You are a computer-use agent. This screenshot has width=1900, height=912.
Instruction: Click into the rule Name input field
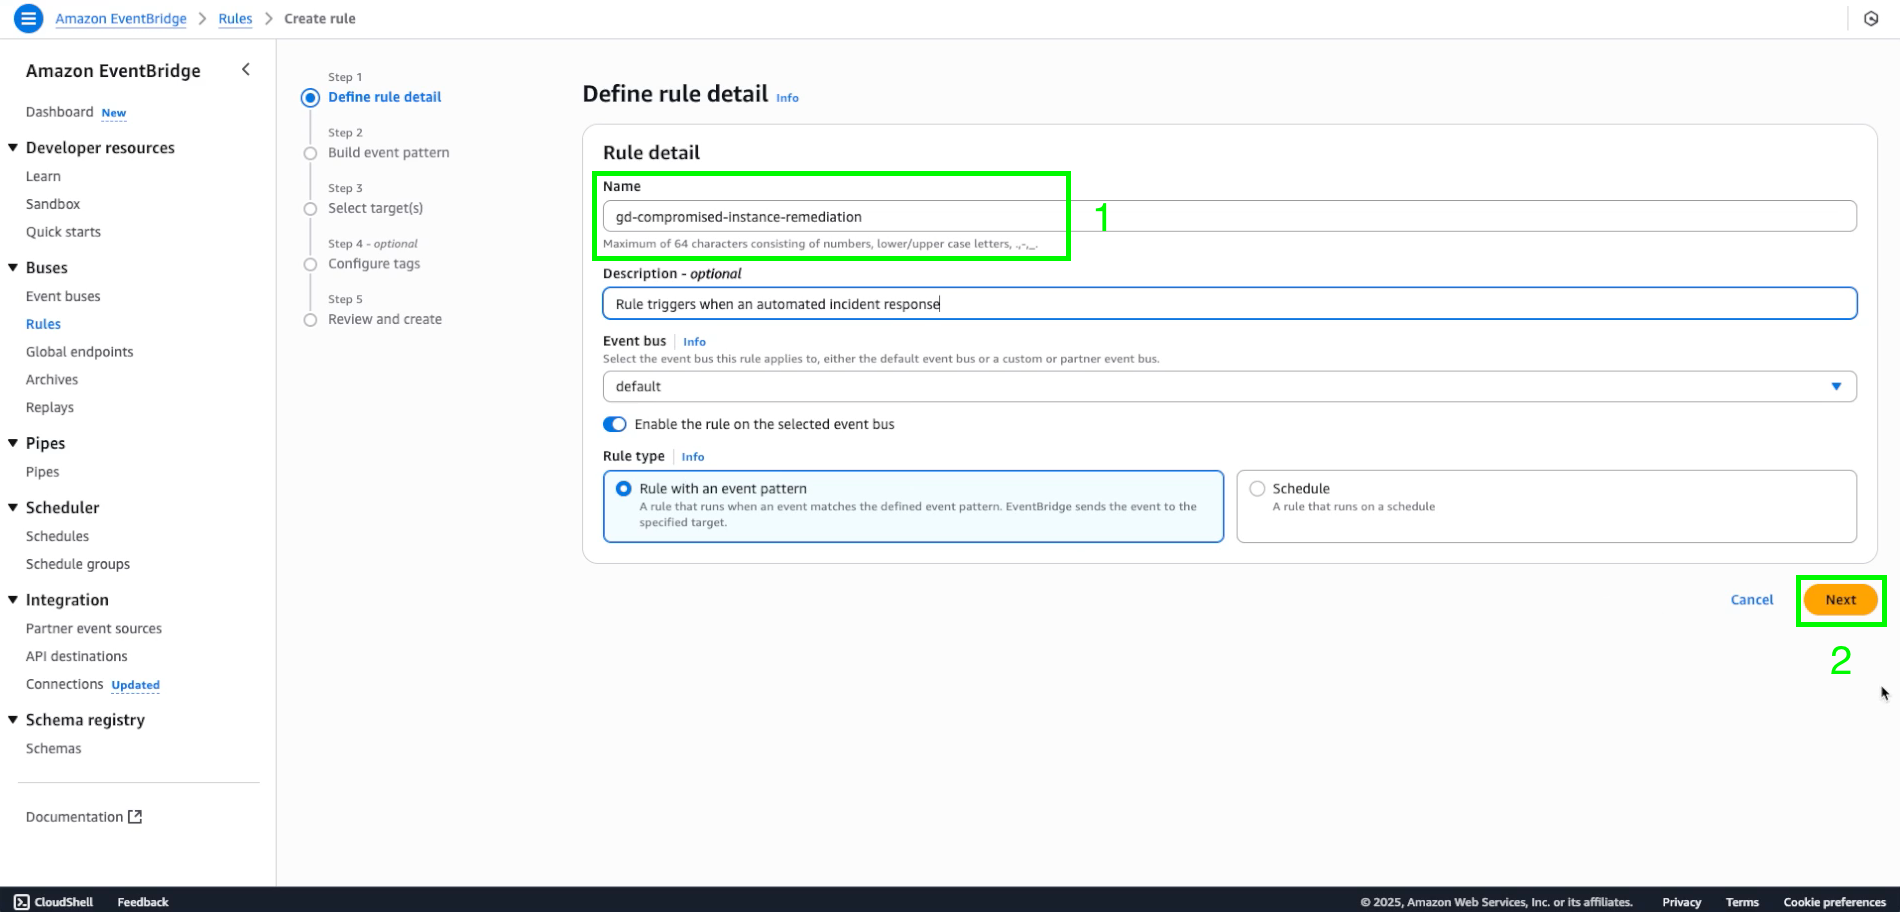1229,216
